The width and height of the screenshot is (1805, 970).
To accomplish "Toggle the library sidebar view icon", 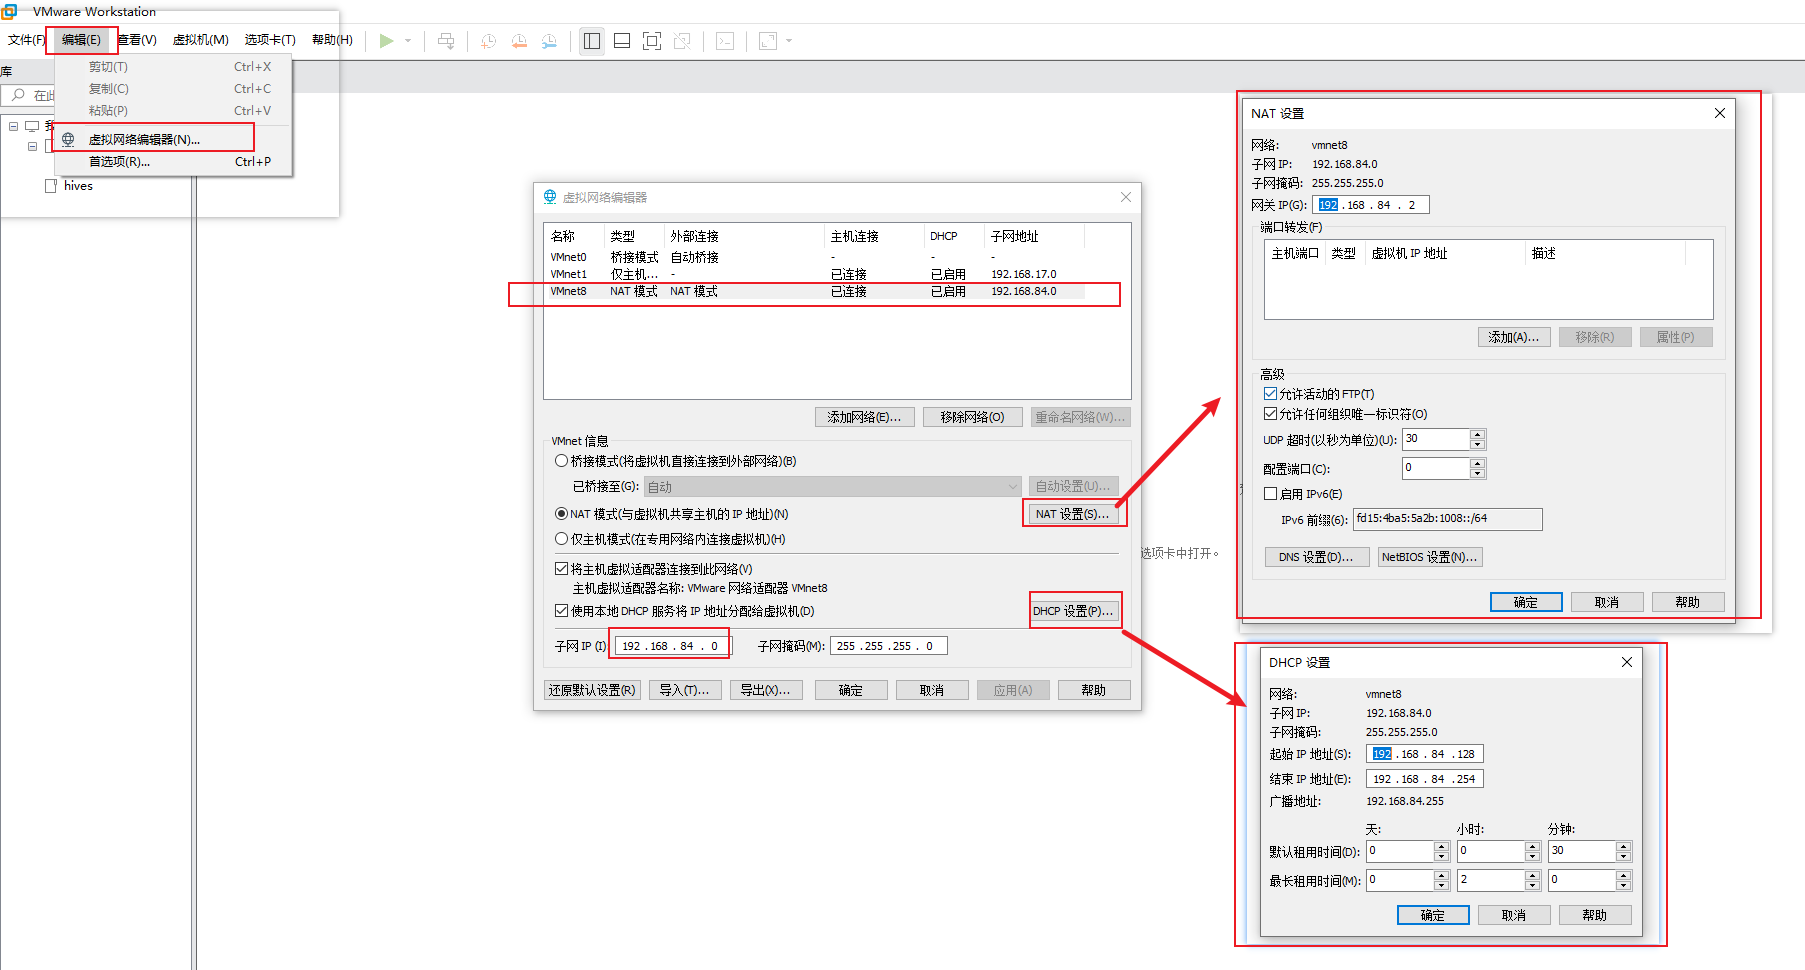I will point(592,41).
